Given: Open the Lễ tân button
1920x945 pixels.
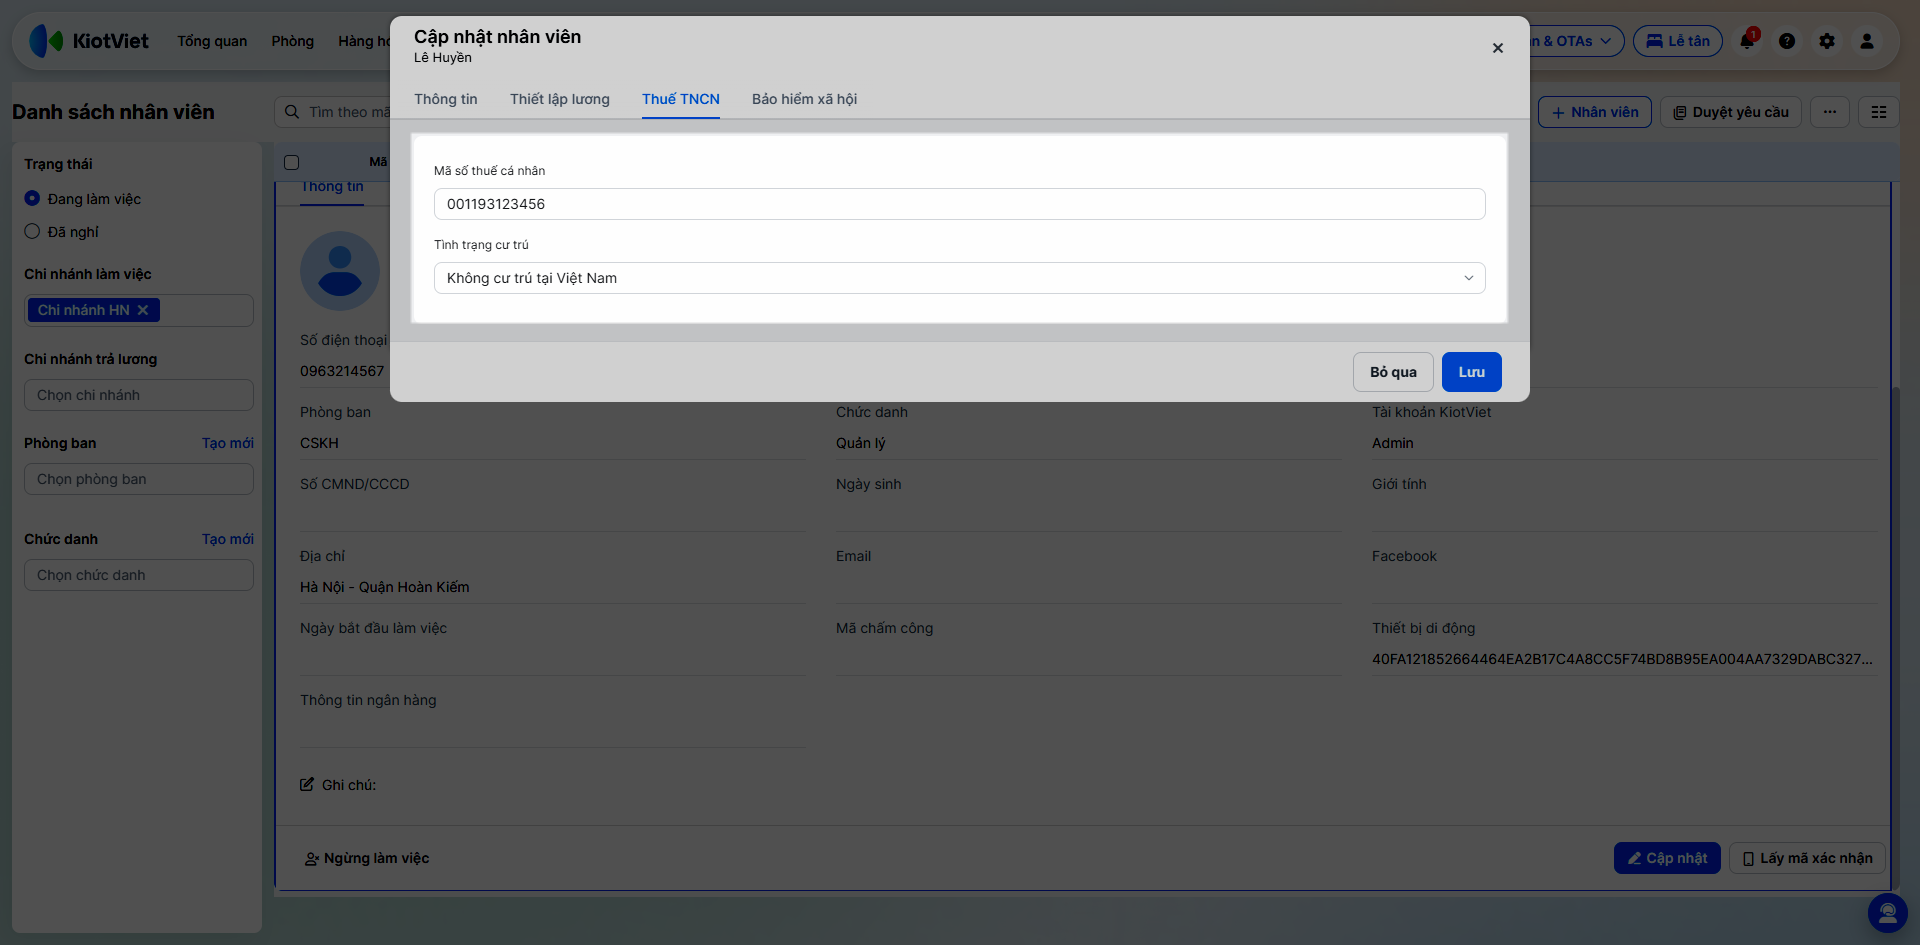Looking at the screenshot, I should click(x=1678, y=41).
